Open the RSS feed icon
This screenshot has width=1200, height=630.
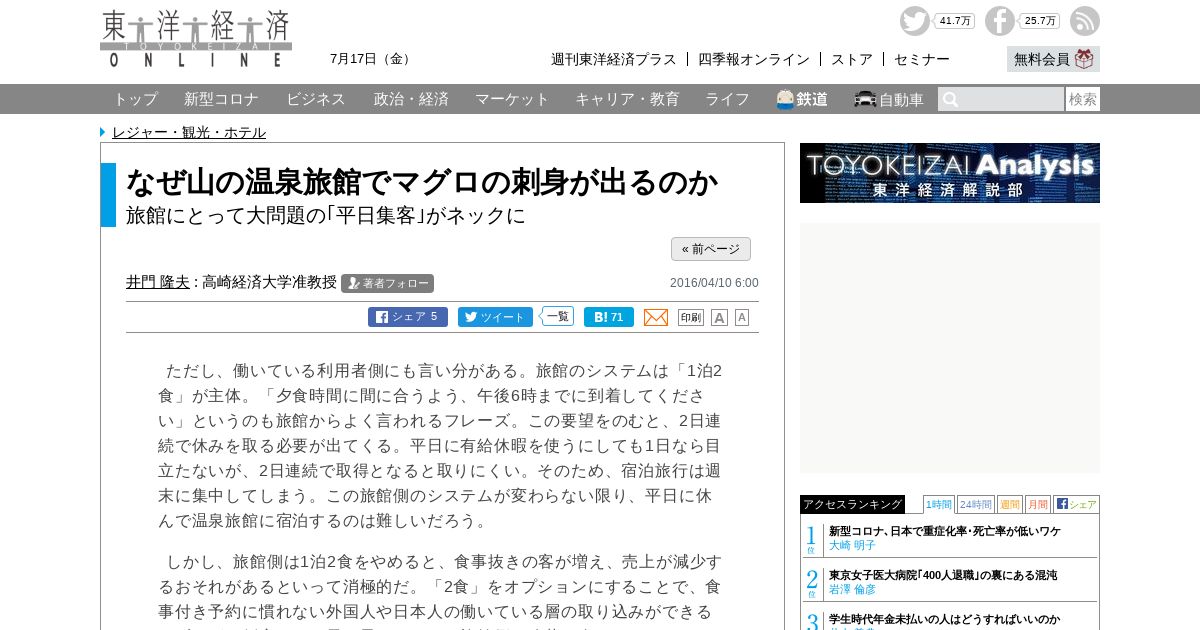coord(1085,21)
